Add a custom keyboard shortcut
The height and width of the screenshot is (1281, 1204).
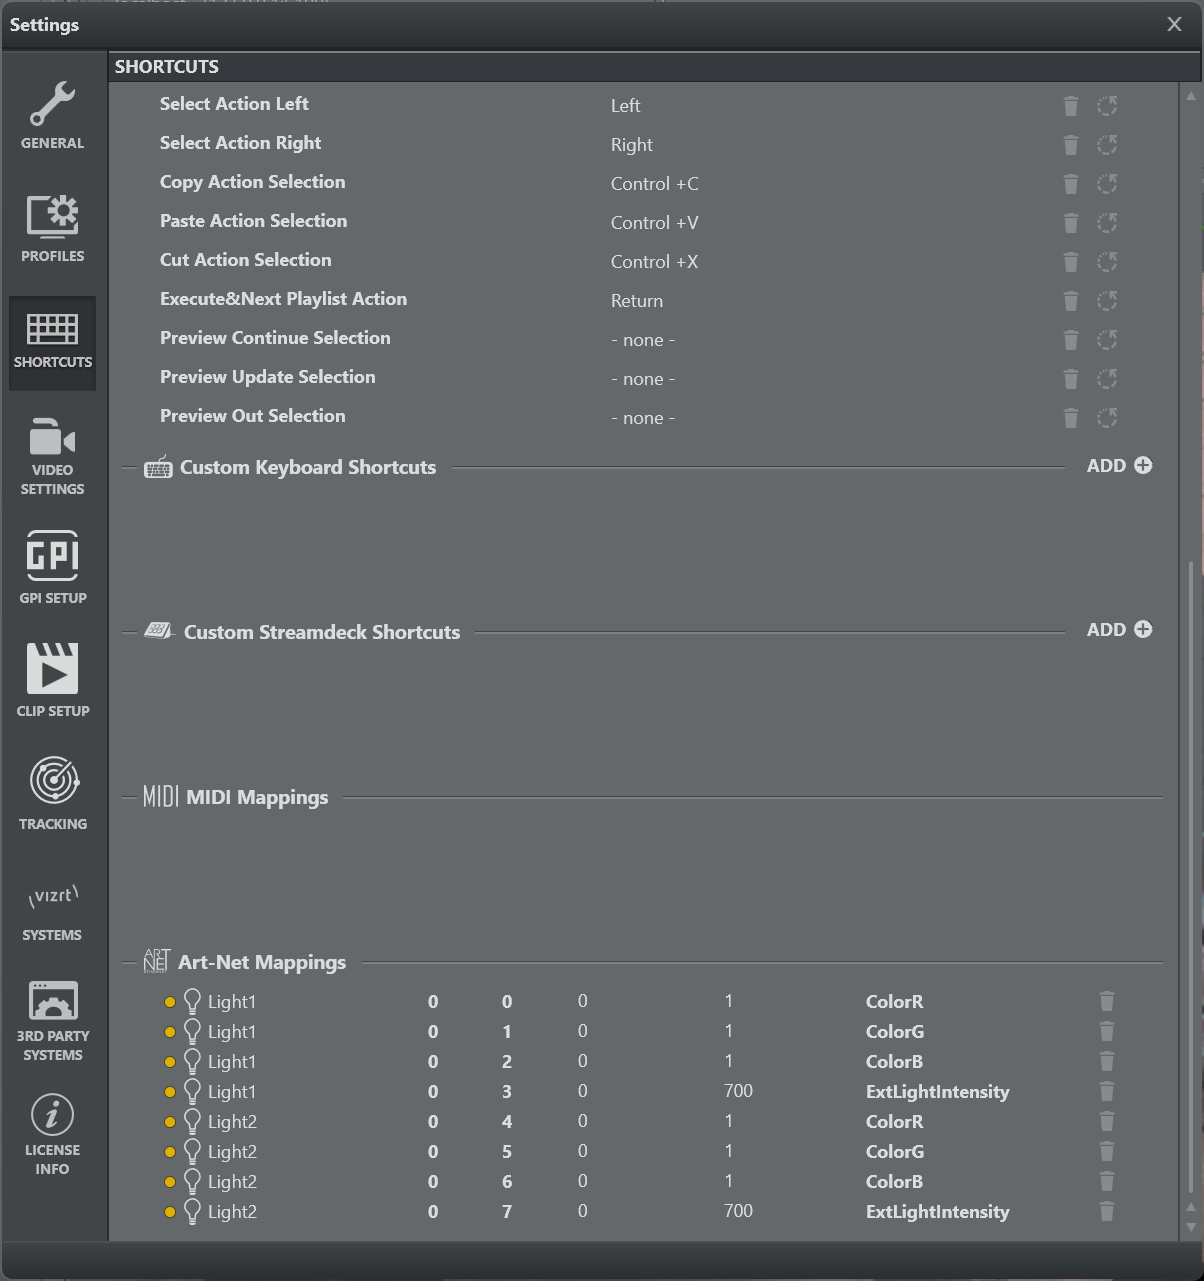point(1119,466)
